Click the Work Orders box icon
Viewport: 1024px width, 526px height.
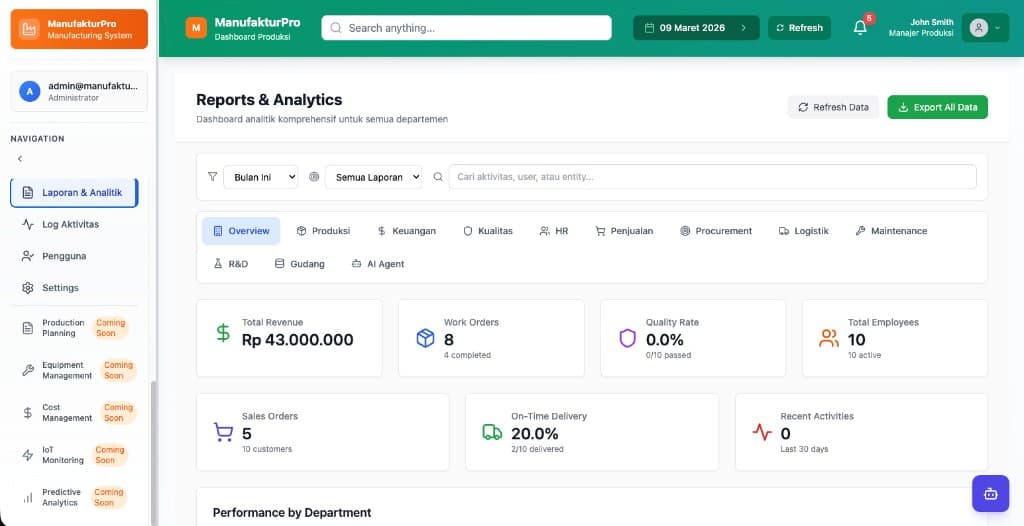point(425,338)
